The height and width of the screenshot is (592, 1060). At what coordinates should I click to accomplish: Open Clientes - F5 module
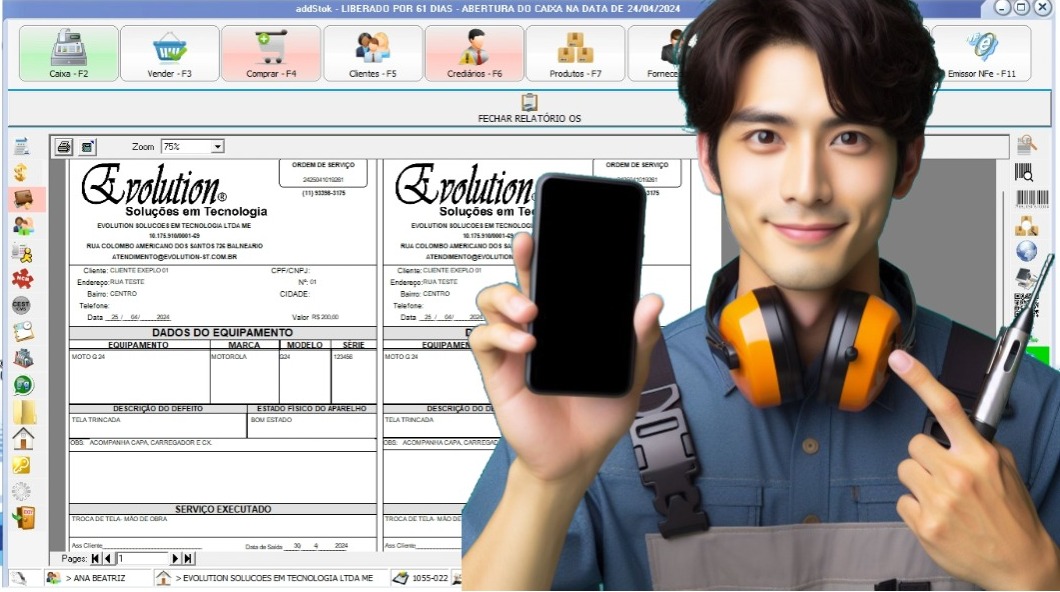coord(373,53)
